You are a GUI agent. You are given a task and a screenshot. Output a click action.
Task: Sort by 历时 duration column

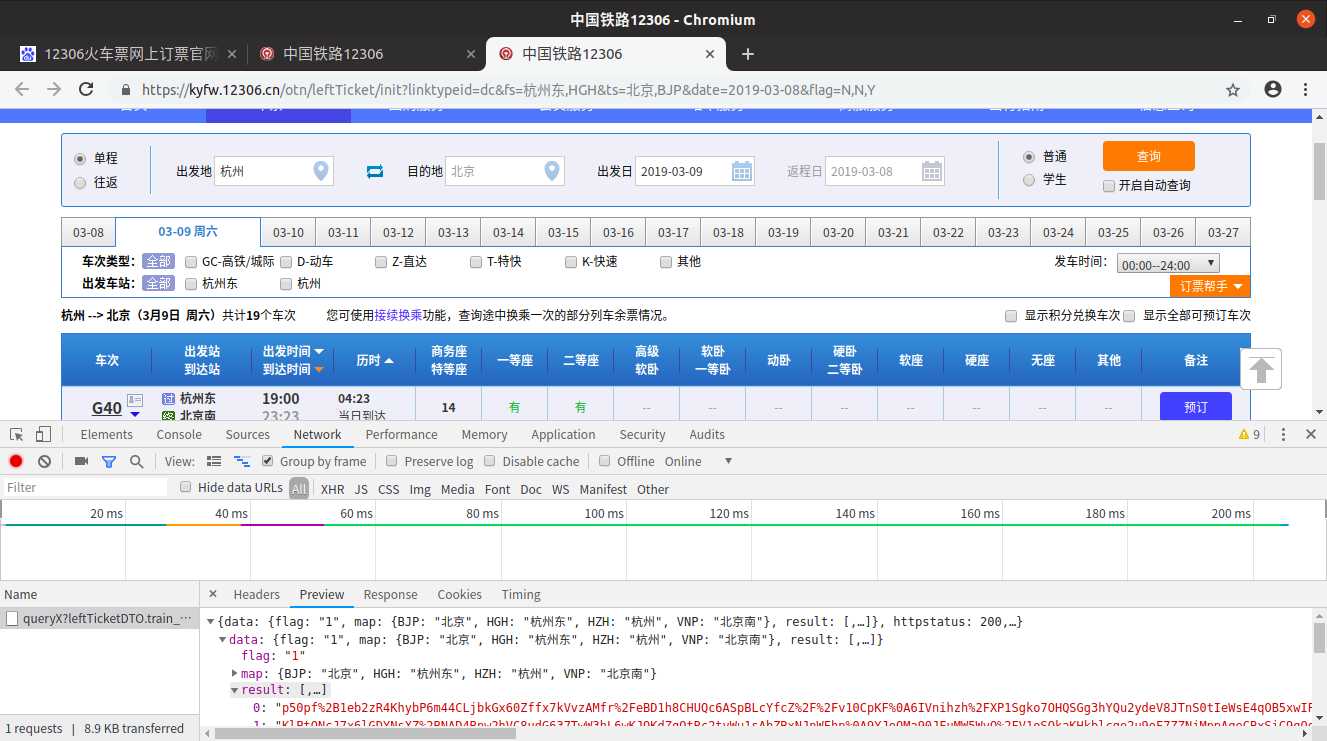point(375,360)
